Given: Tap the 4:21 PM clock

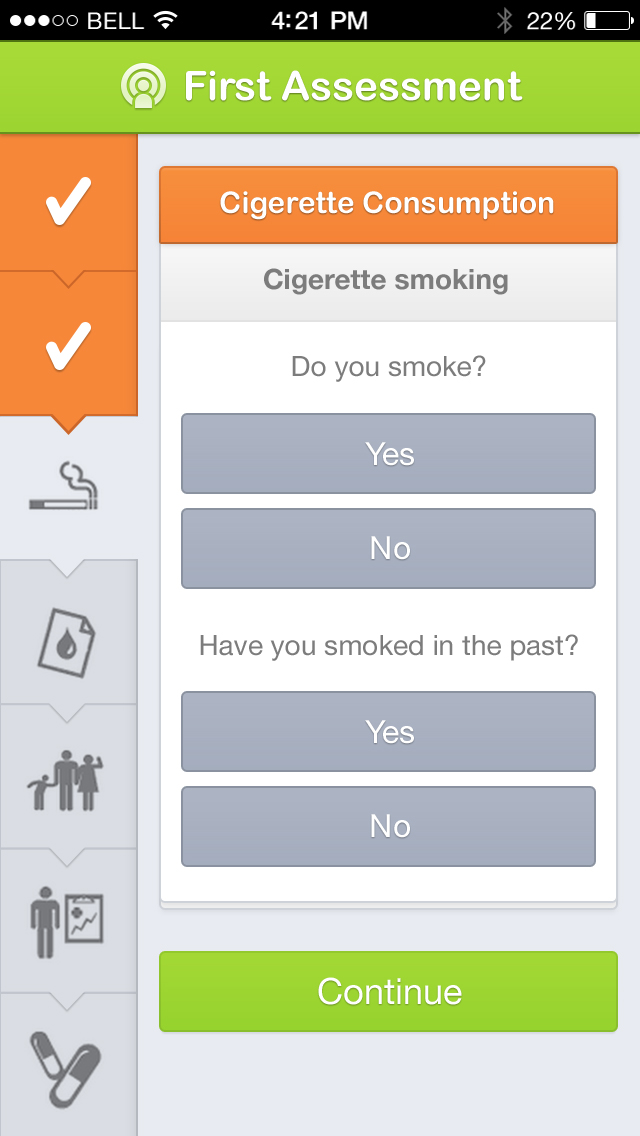Looking at the screenshot, I should [x=319, y=20].
